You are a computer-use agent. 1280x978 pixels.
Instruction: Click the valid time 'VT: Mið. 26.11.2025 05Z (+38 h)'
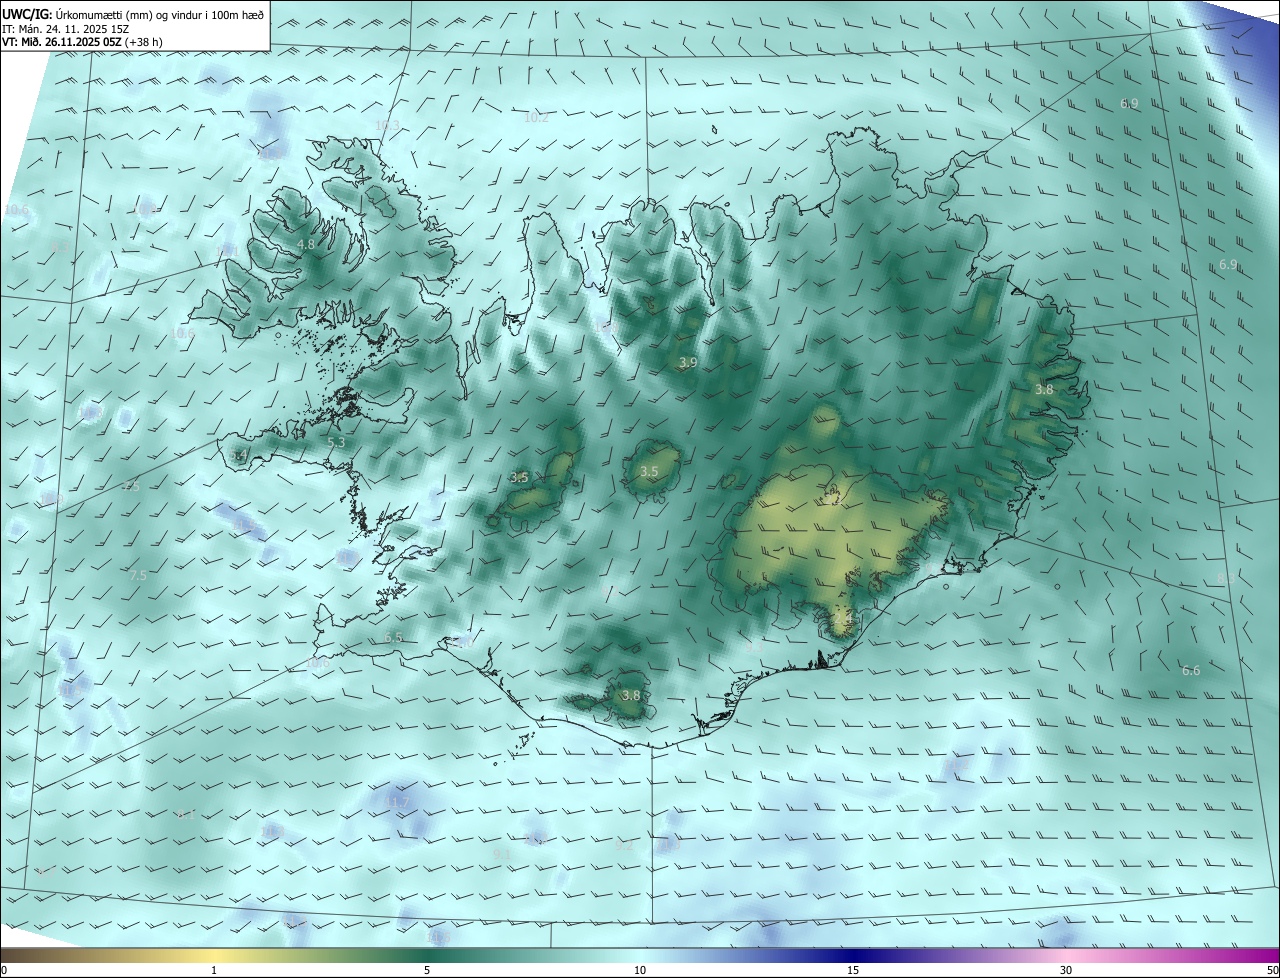coord(82,42)
